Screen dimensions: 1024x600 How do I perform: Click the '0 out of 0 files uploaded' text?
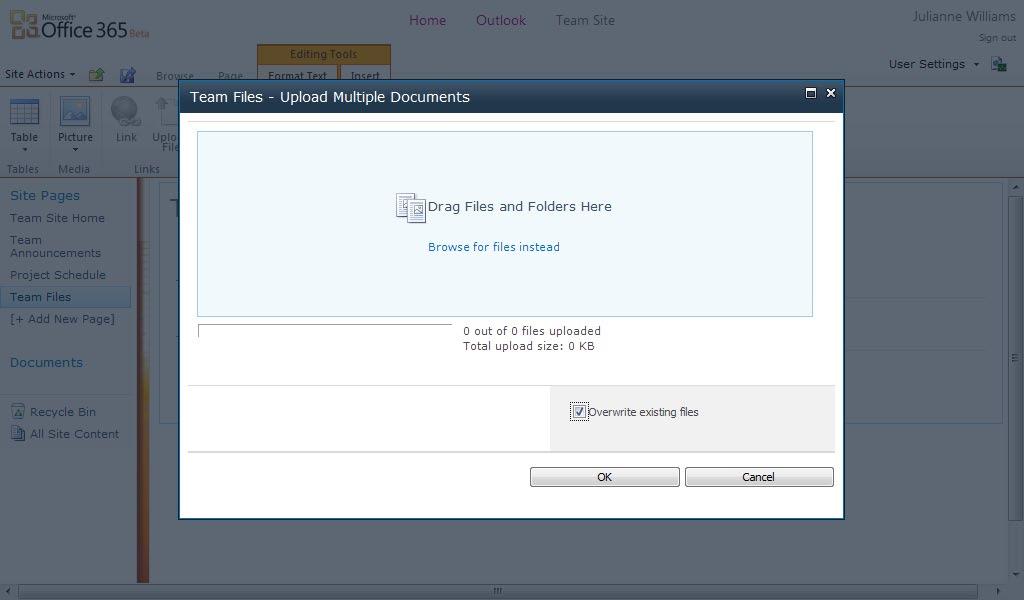pyautogui.click(x=532, y=331)
